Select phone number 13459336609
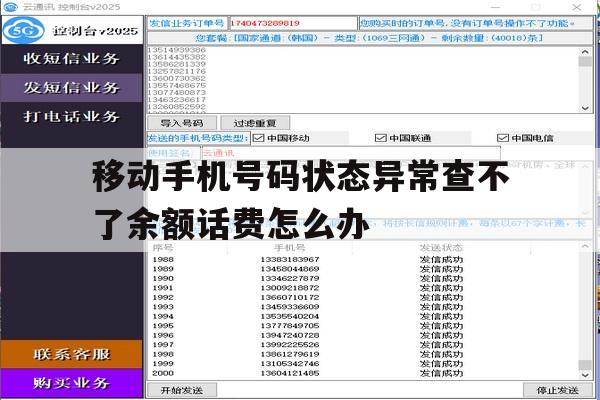This screenshot has height=400, width=600. 290,307
